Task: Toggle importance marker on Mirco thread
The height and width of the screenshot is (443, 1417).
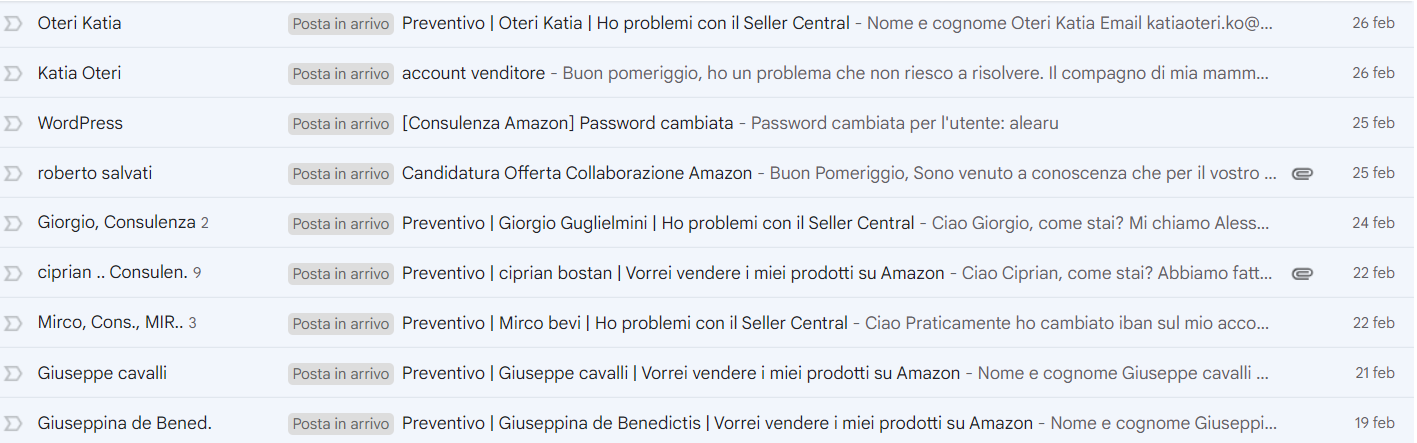Action: pos(13,323)
